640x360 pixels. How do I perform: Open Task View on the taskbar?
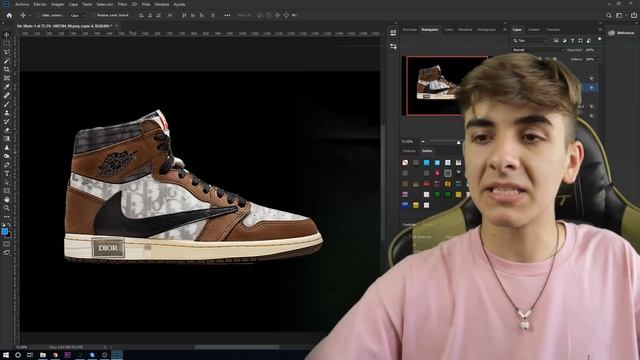(x=30, y=355)
